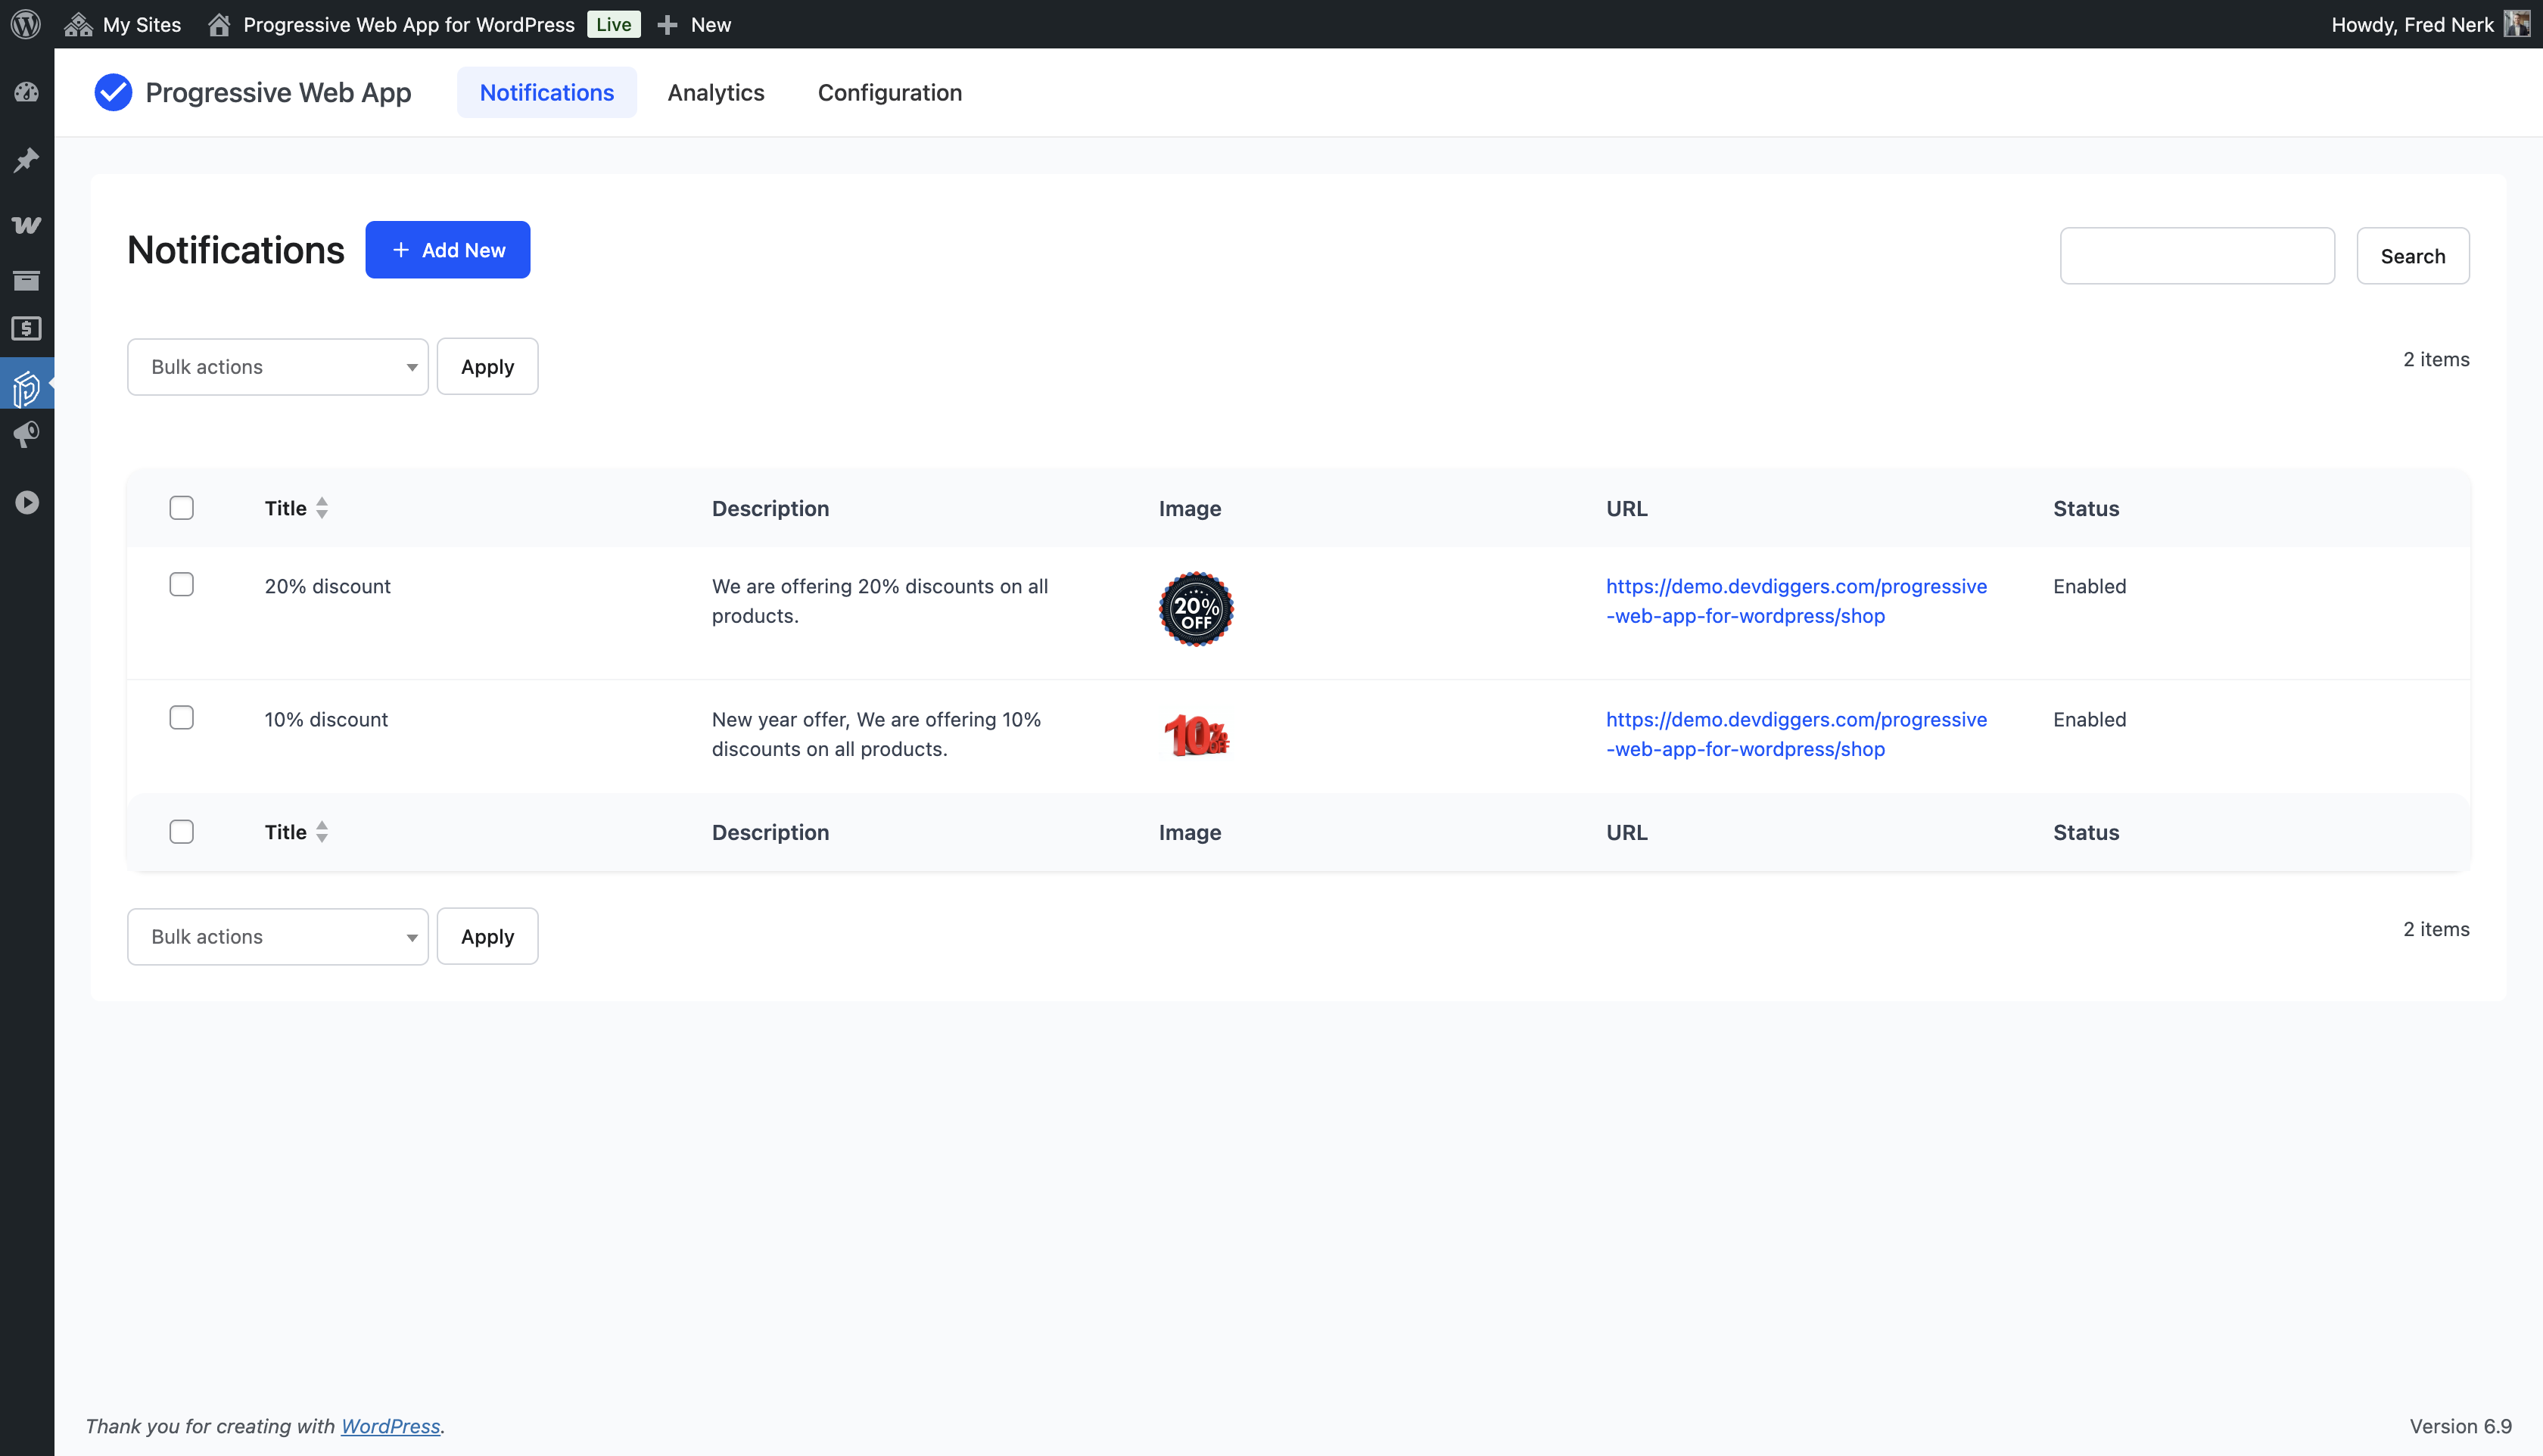Click the 10% off image thumbnail

tap(1195, 735)
